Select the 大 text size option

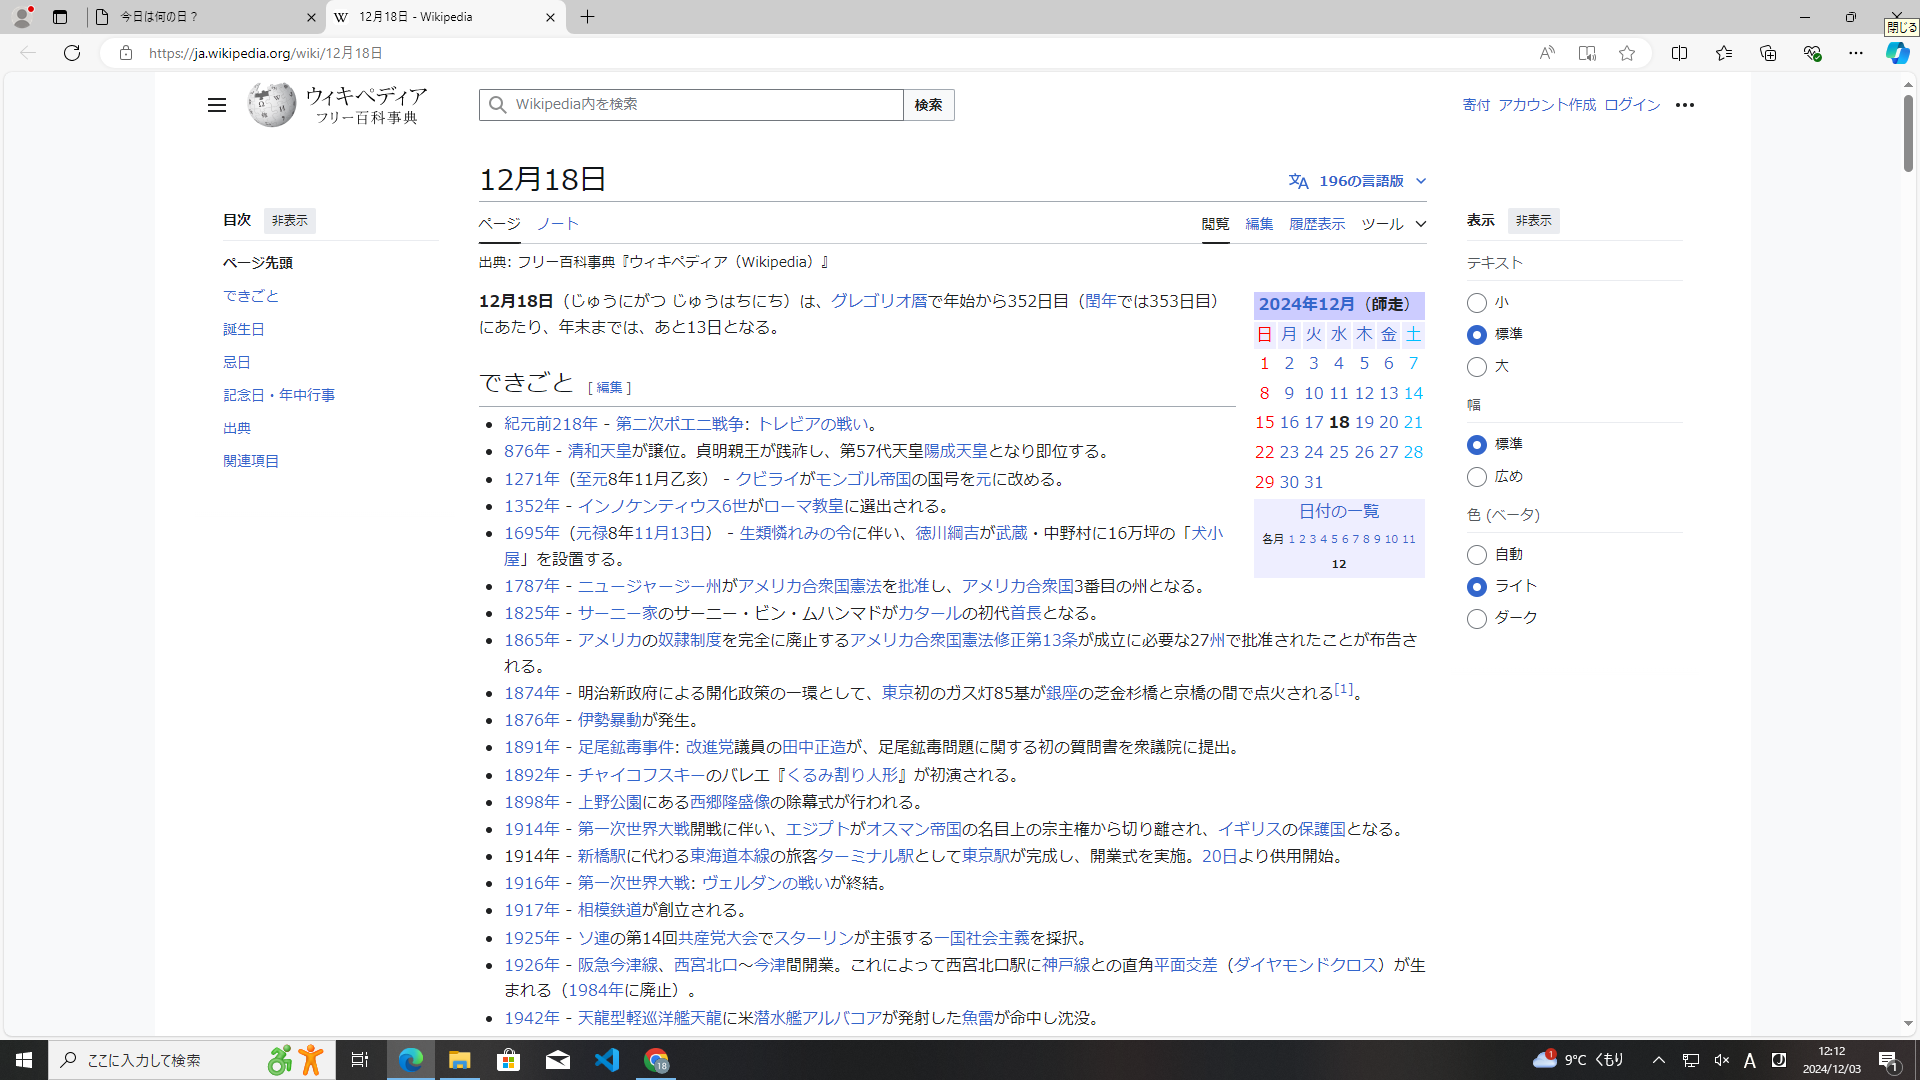coord(1477,367)
